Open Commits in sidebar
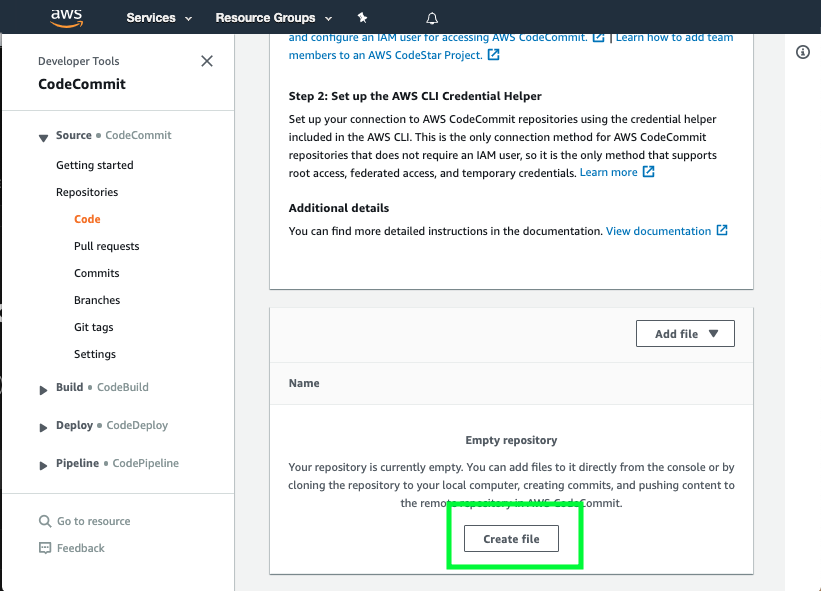 click(96, 273)
